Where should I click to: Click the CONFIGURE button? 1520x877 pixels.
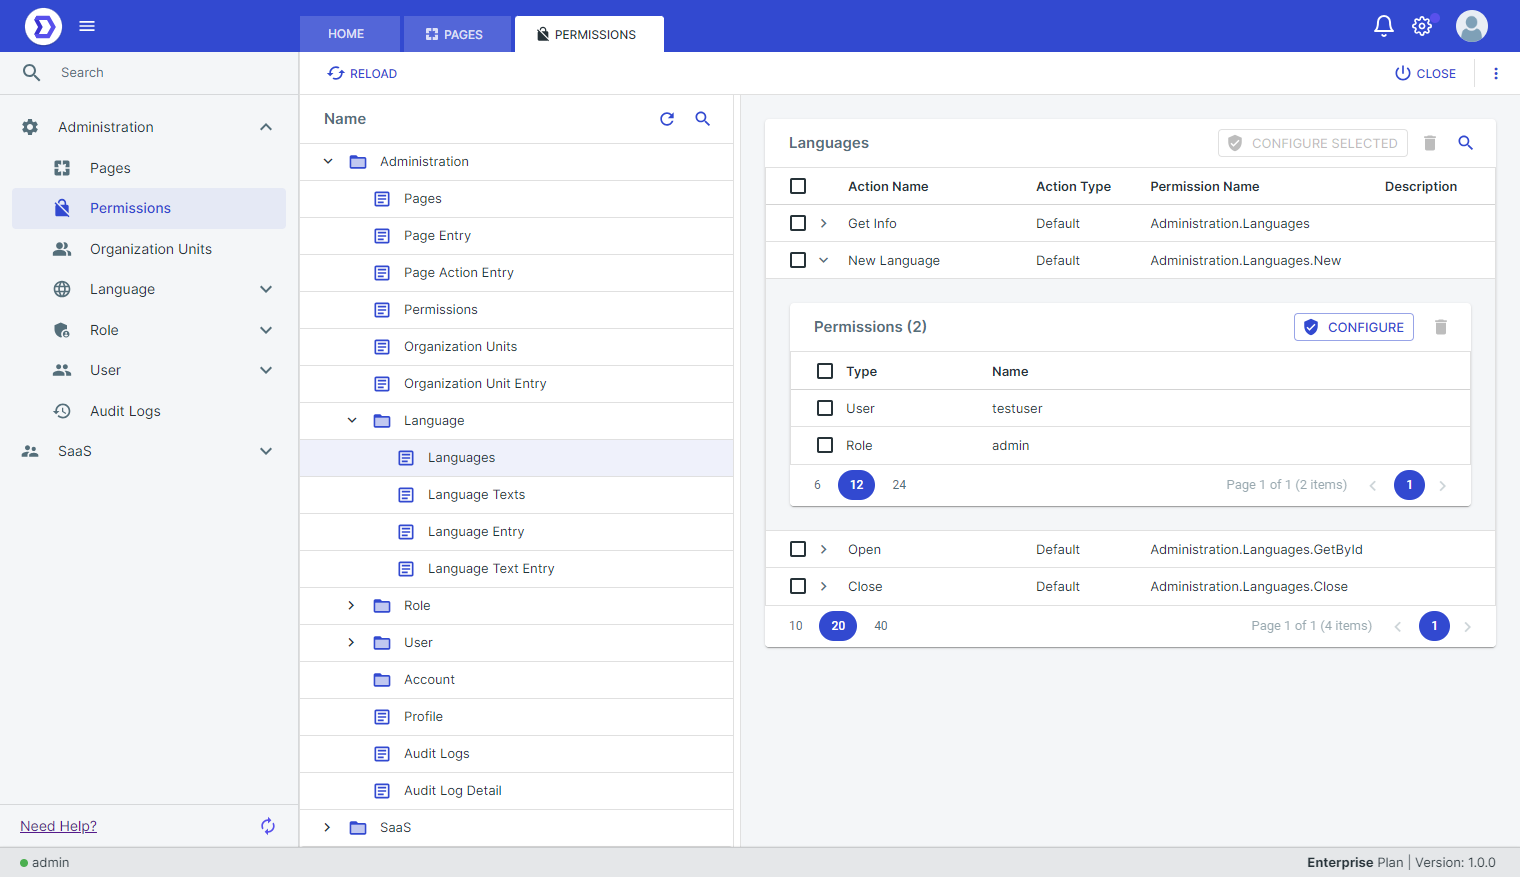tap(1354, 327)
